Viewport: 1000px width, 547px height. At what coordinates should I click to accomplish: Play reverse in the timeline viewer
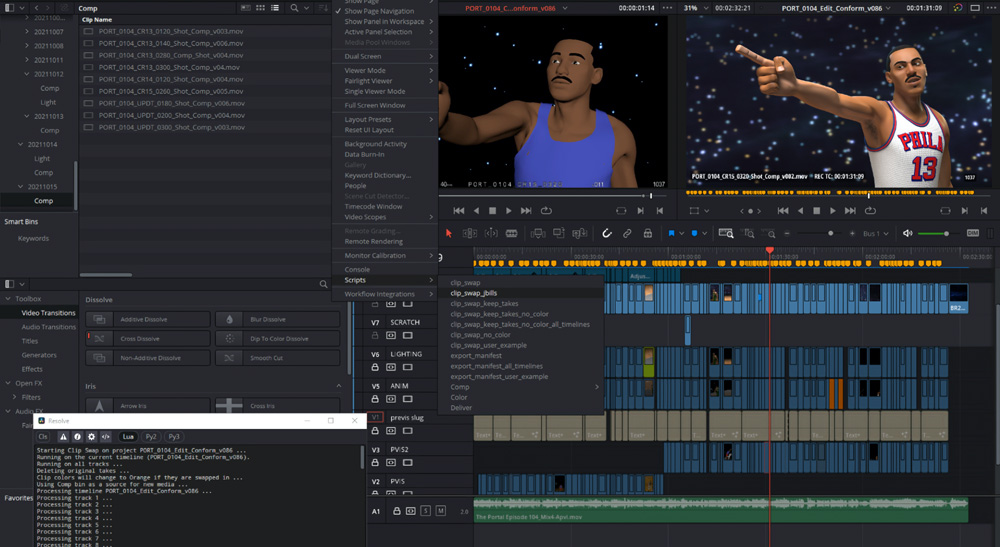coord(800,210)
